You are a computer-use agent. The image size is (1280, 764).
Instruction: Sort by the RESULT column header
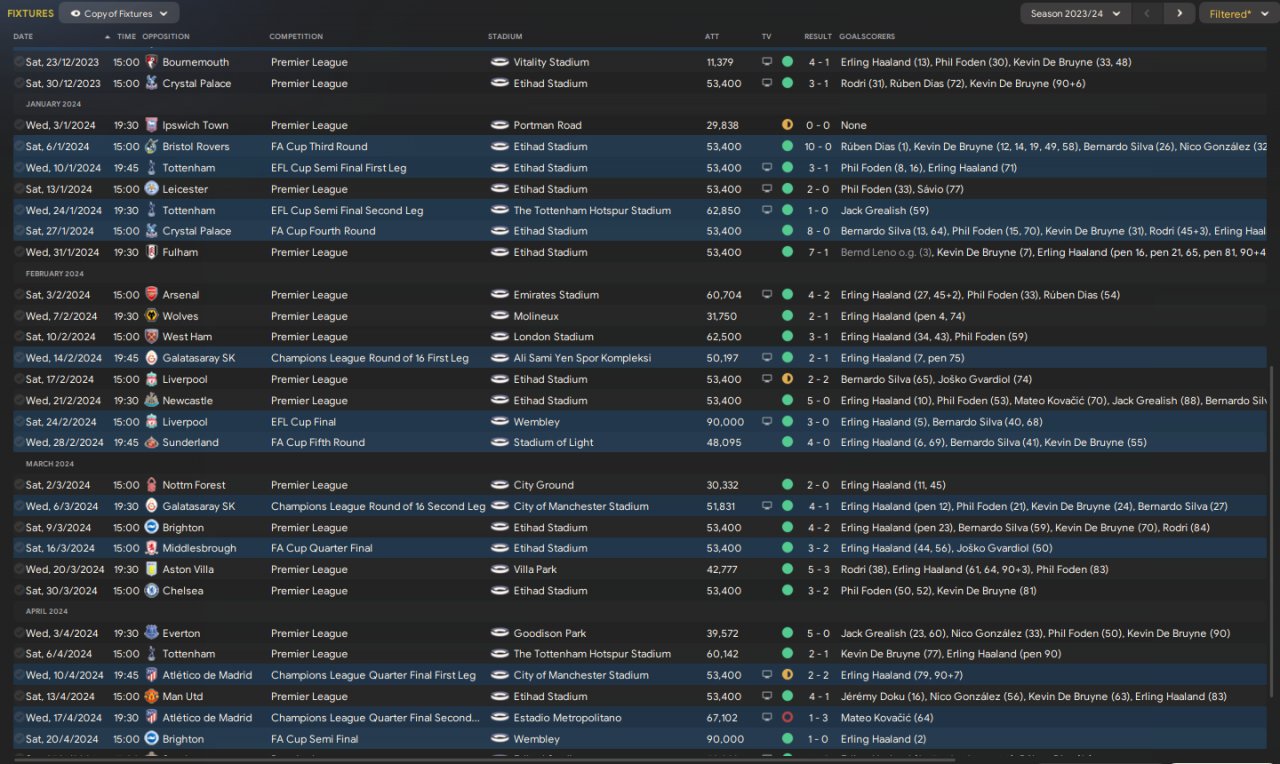click(x=818, y=37)
